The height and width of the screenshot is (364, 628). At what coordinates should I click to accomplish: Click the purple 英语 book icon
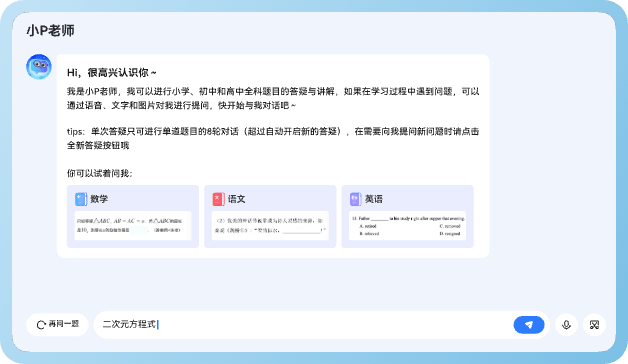pyautogui.click(x=356, y=199)
